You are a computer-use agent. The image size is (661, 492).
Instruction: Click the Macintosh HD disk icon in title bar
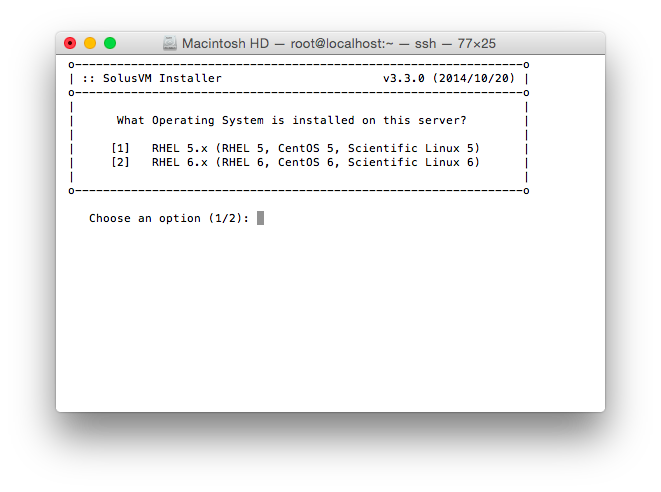[x=170, y=44]
